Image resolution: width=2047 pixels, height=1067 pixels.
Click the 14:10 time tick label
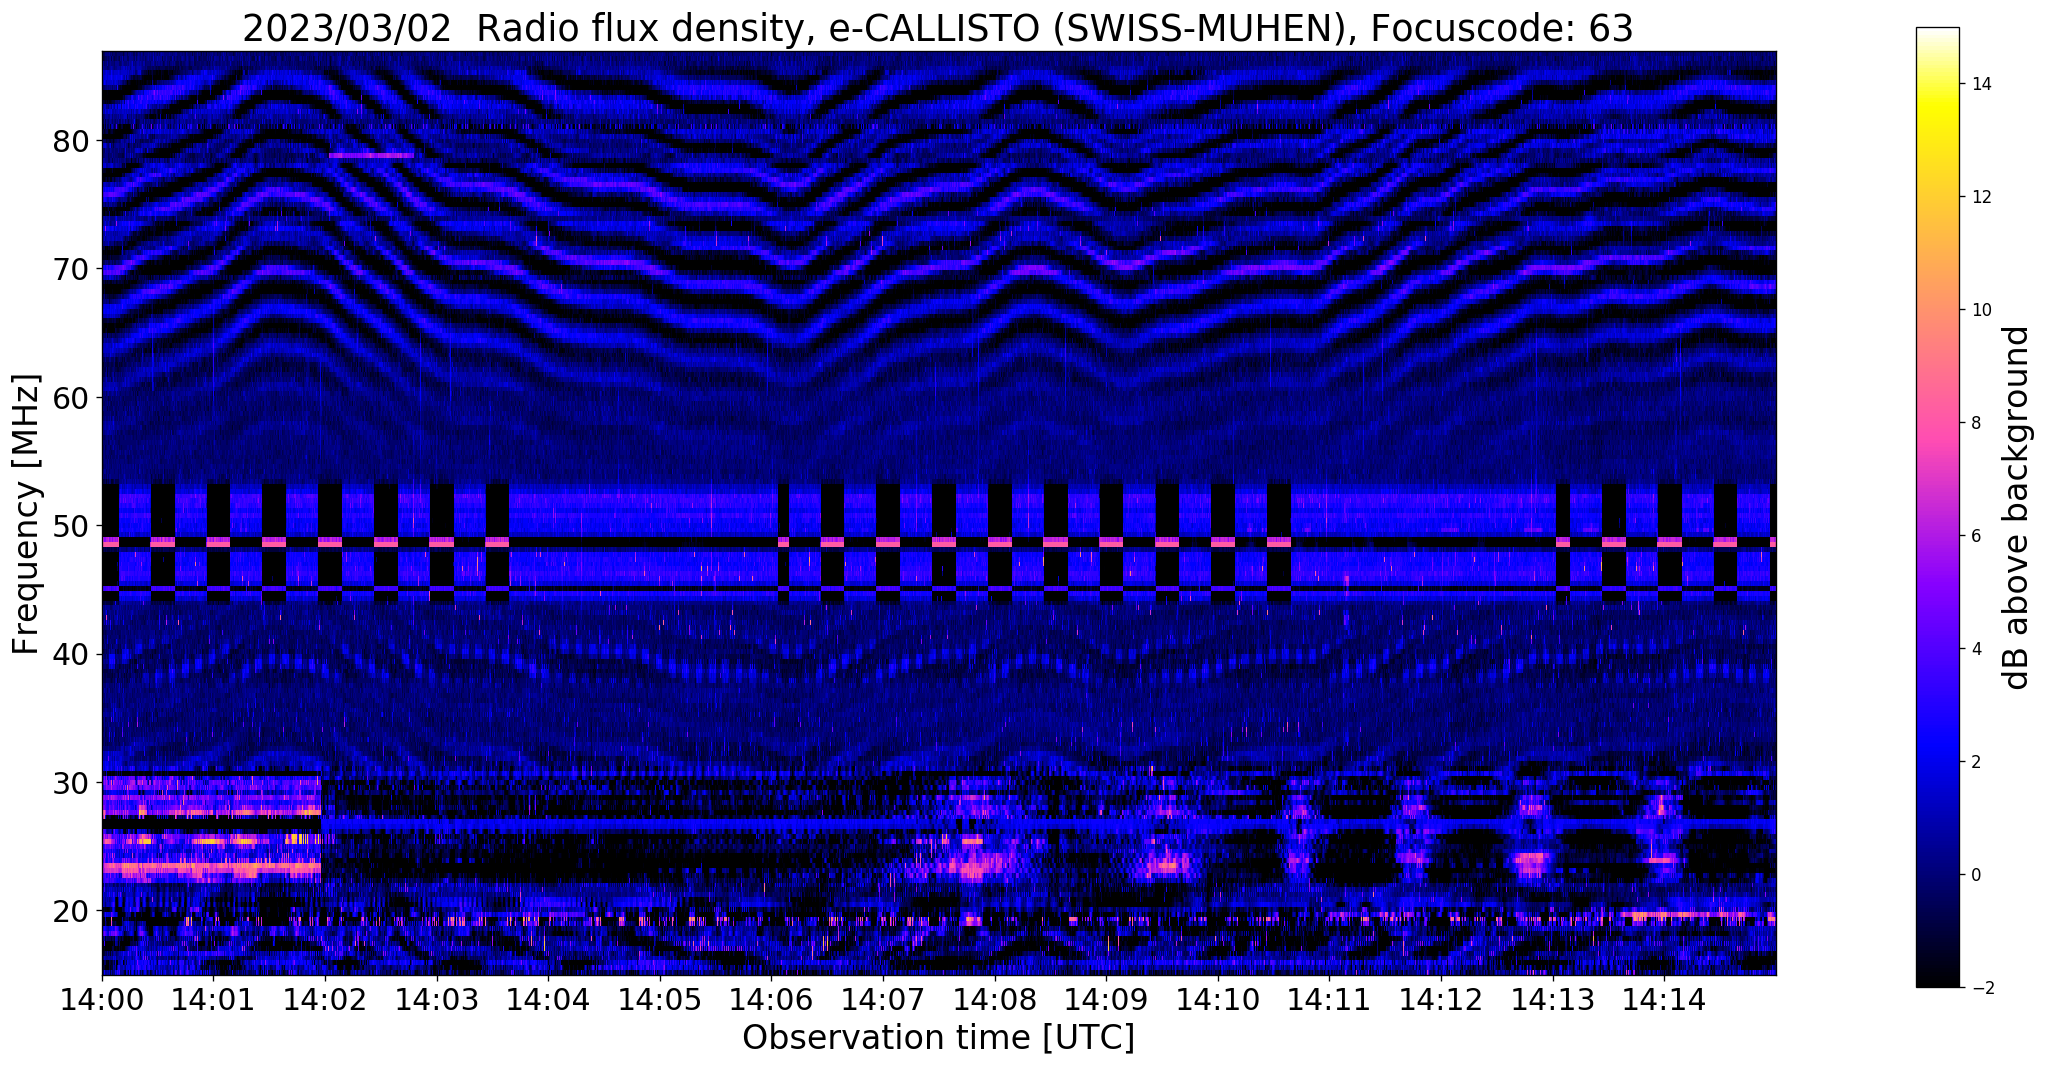tap(1218, 998)
